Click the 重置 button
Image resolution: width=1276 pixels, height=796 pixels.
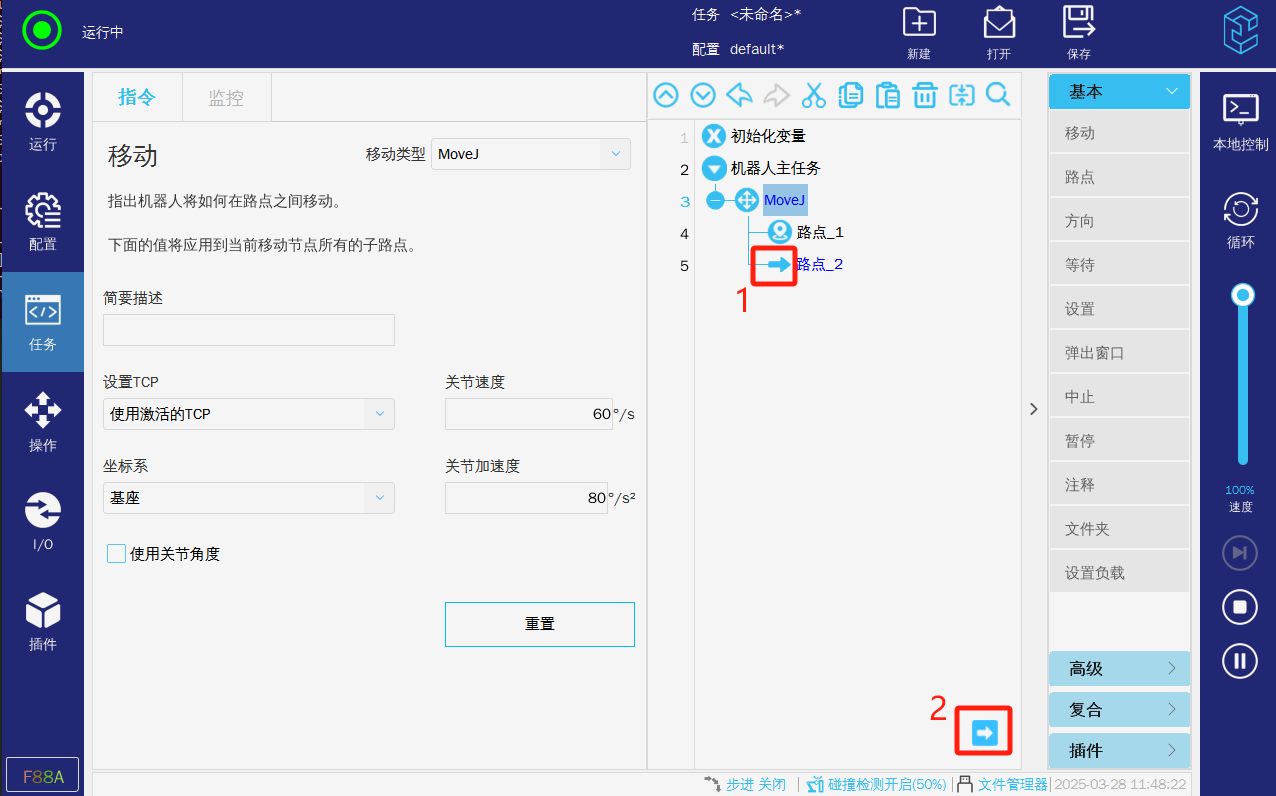click(x=539, y=624)
